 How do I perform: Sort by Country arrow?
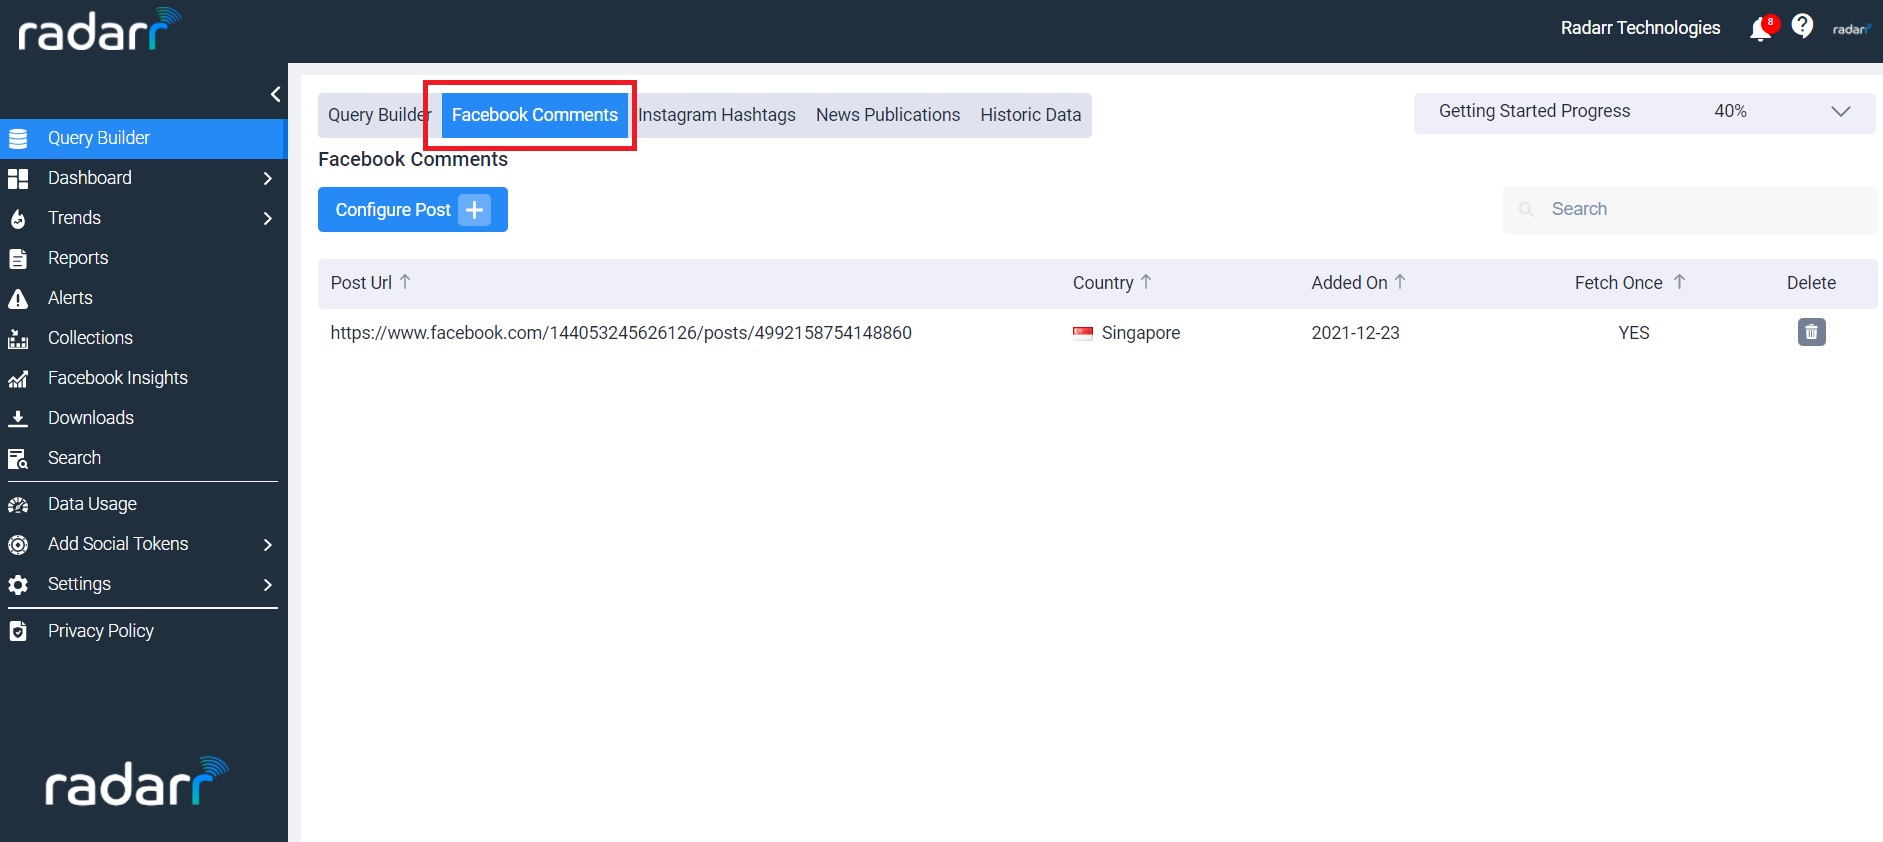click(x=1146, y=282)
